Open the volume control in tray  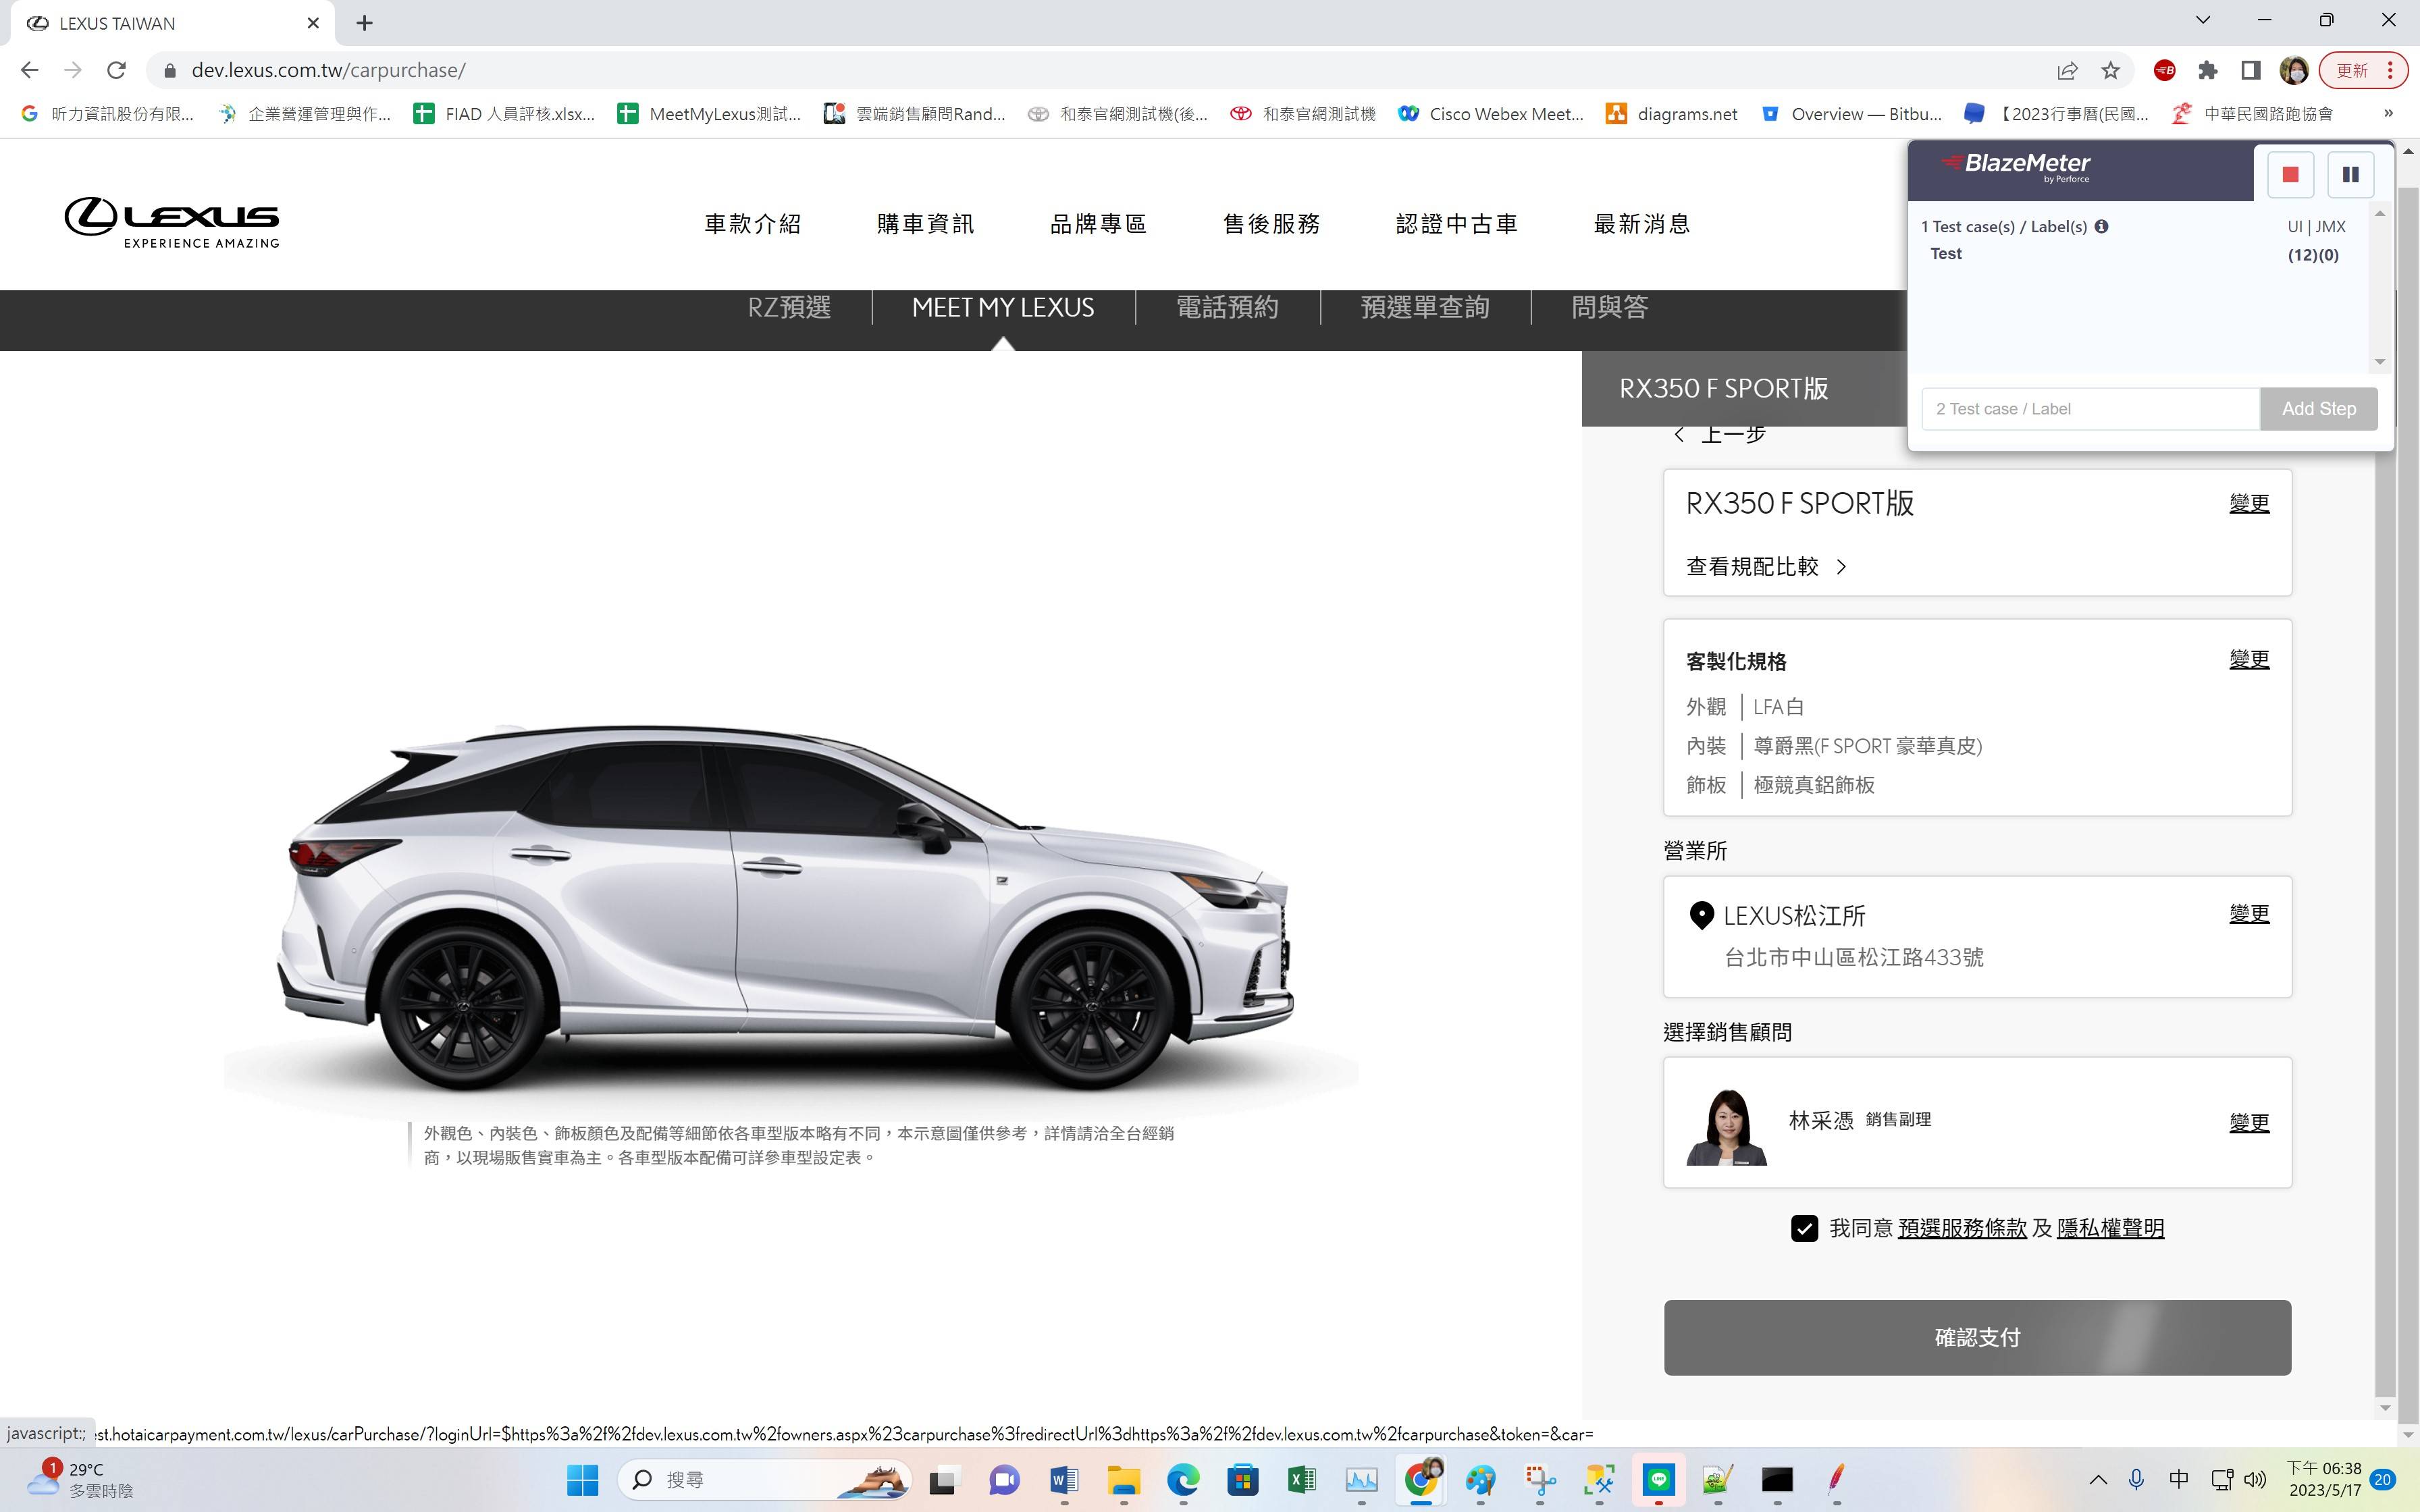[2255, 1480]
